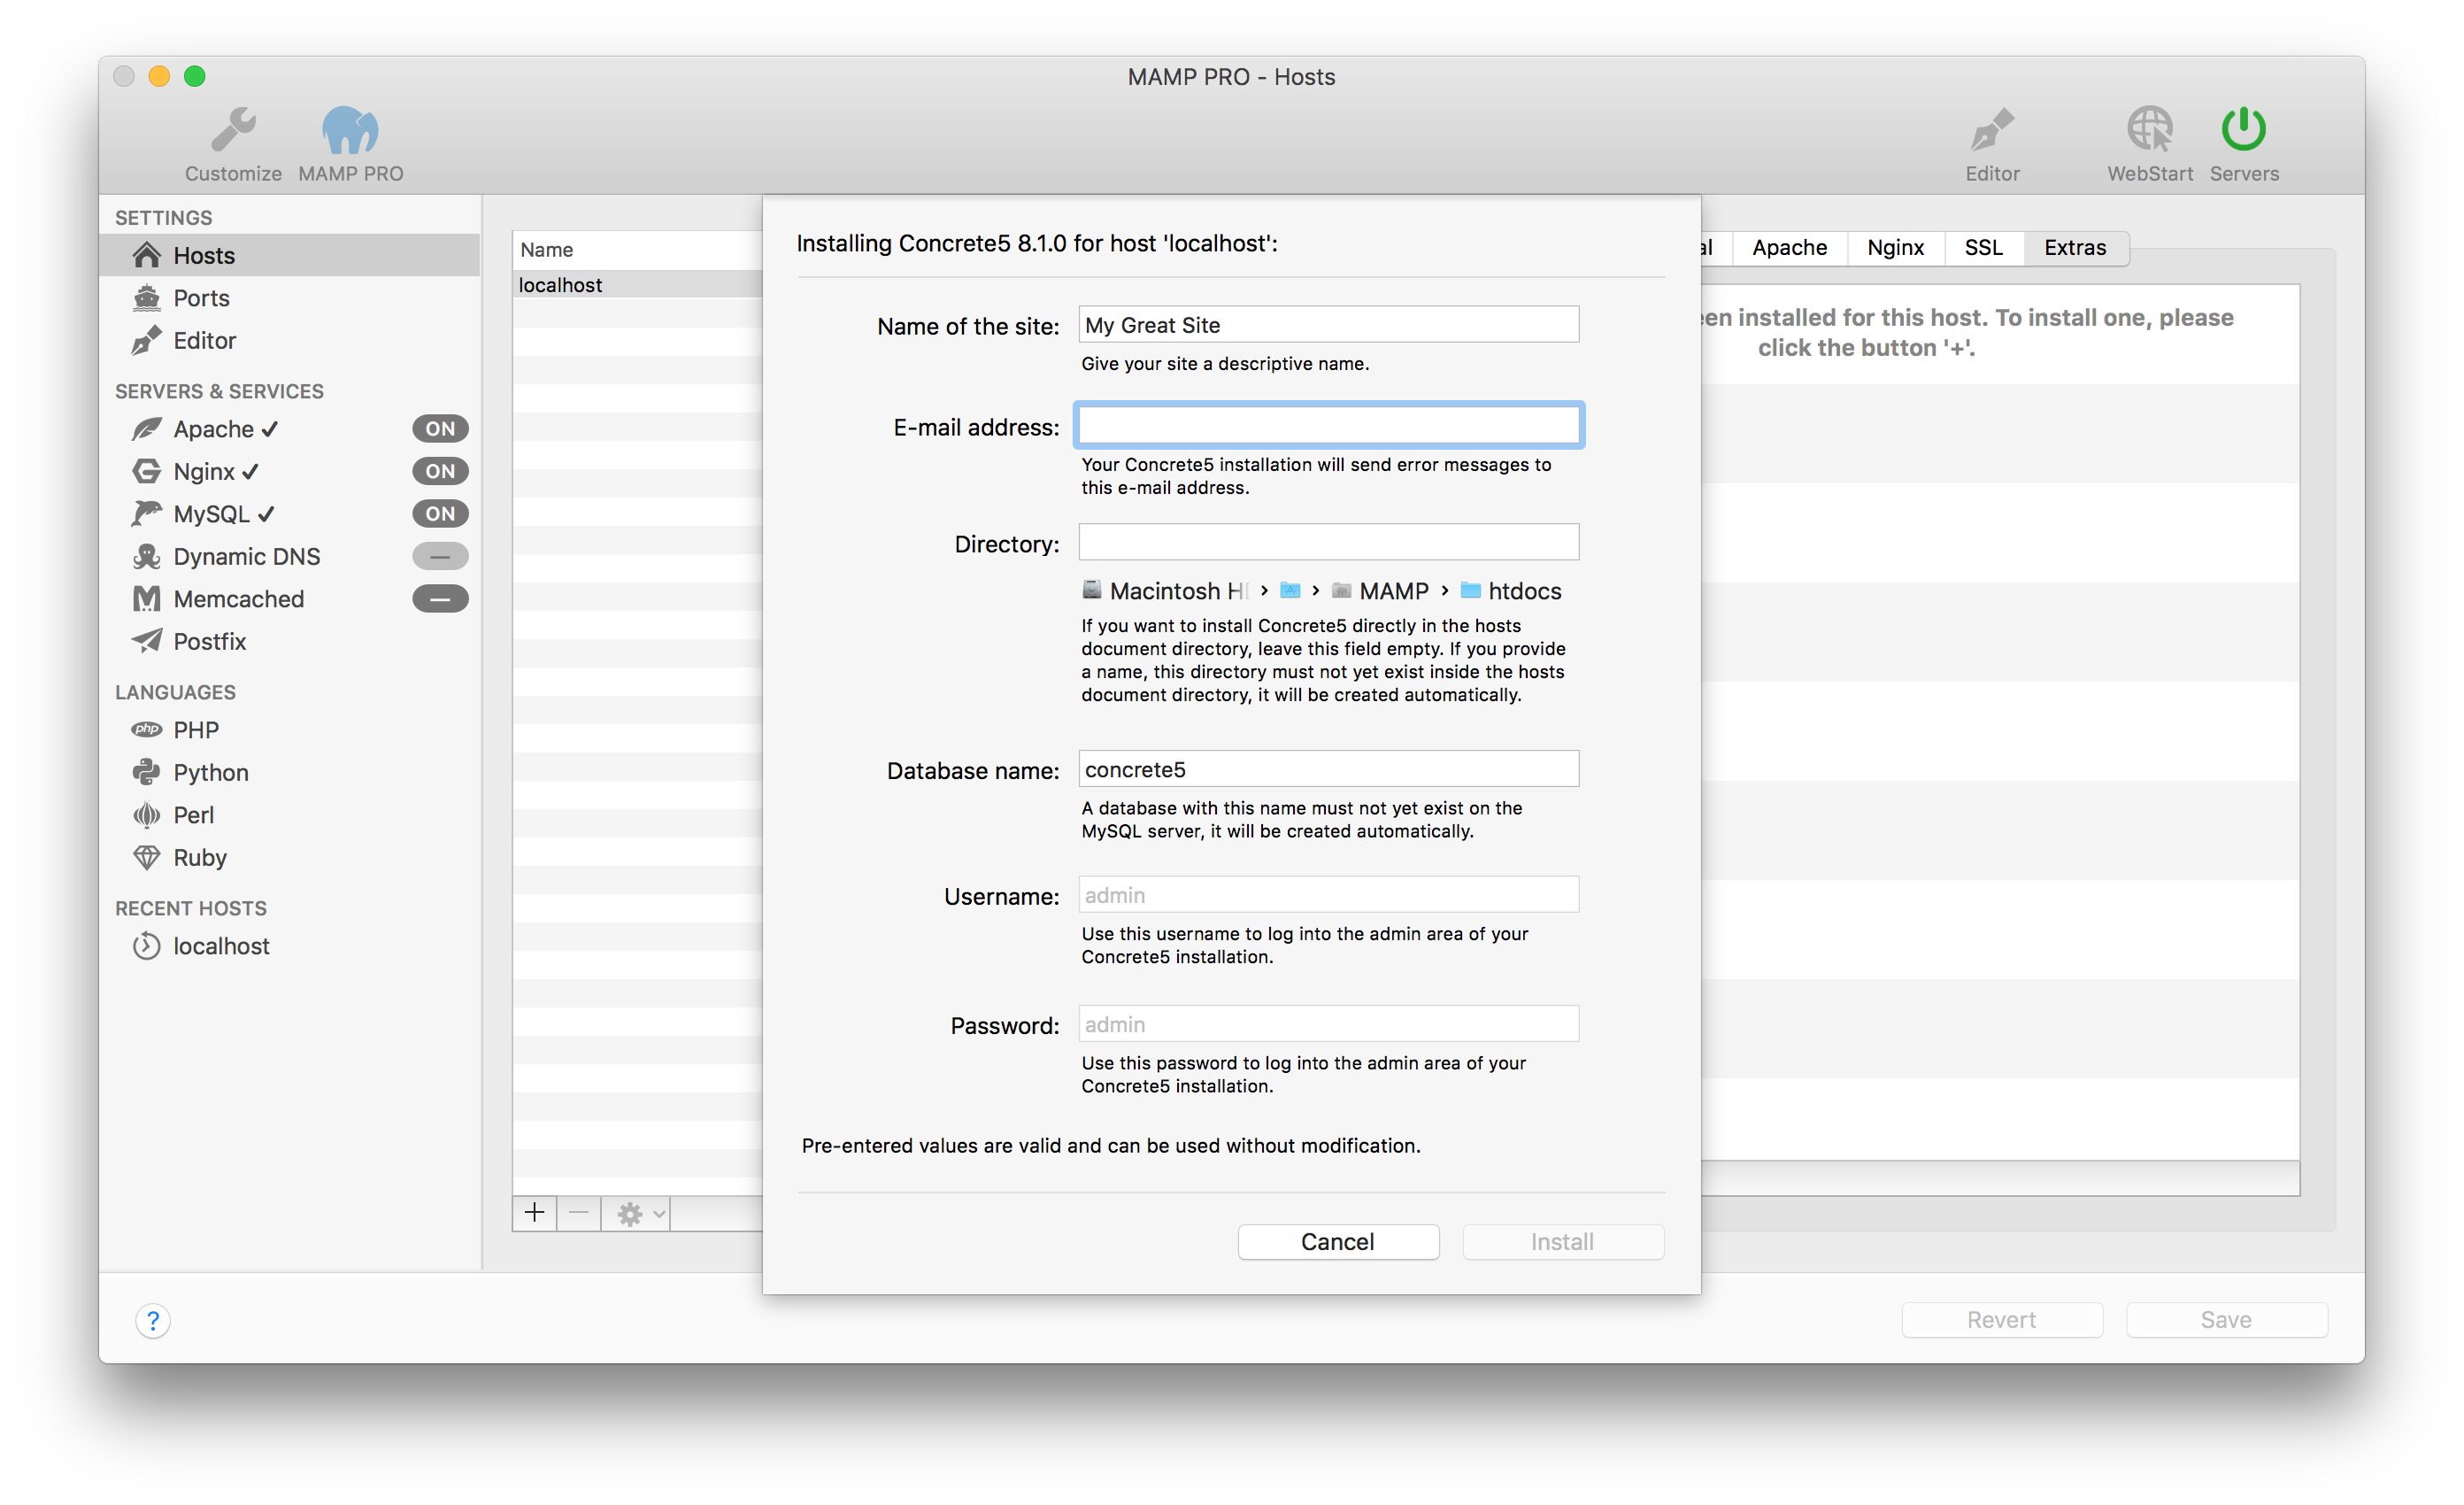
Task: Select localhost row in hosts list
Action: pyautogui.click(x=638, y=285)
